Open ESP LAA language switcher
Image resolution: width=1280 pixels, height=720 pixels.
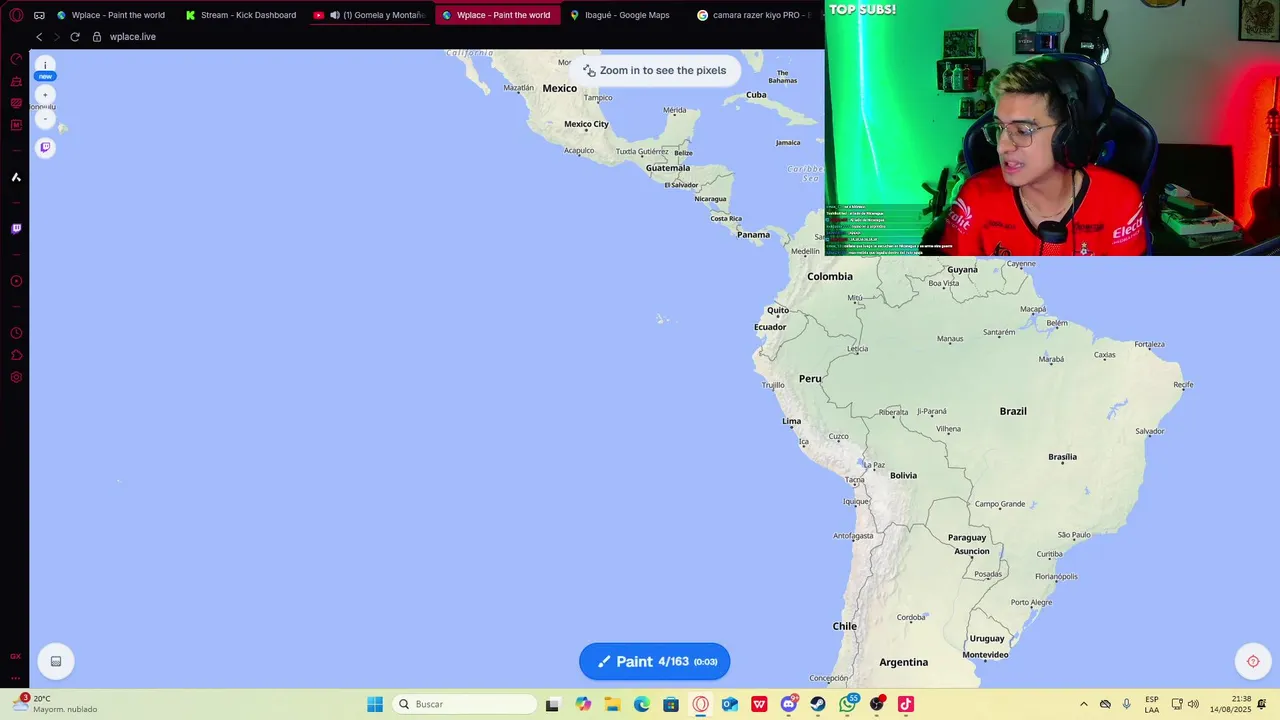1152,704
